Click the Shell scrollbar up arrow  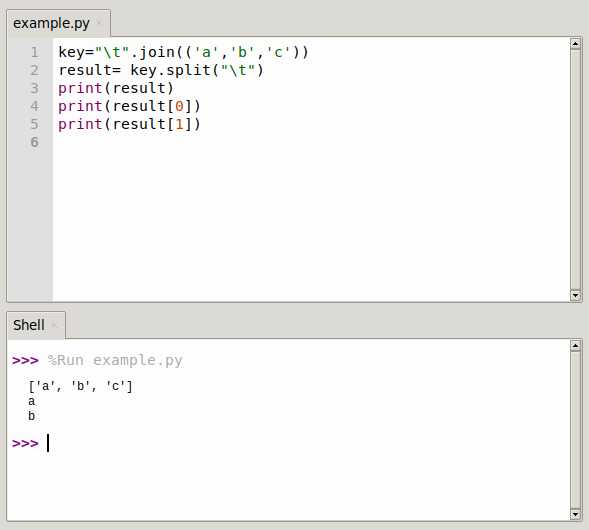click(x=575, y=345)
